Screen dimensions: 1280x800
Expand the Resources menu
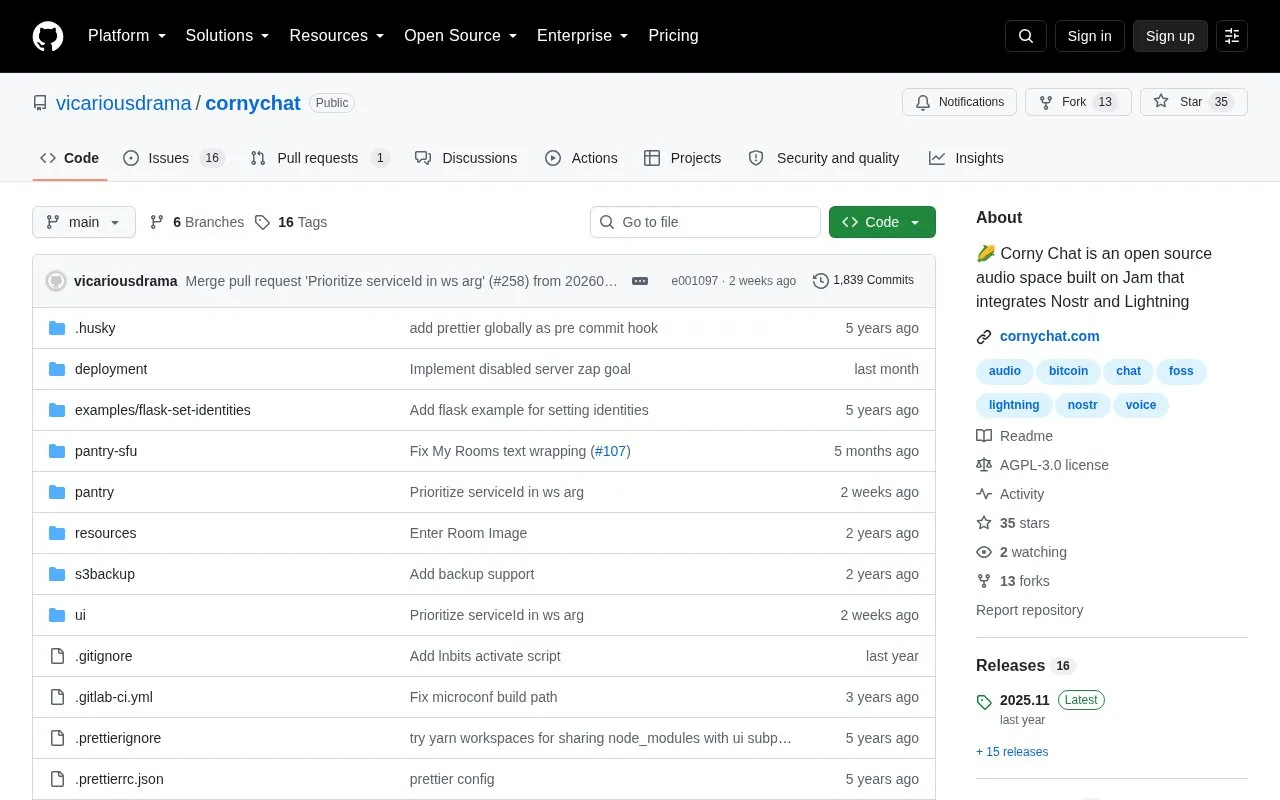point(336,36)
